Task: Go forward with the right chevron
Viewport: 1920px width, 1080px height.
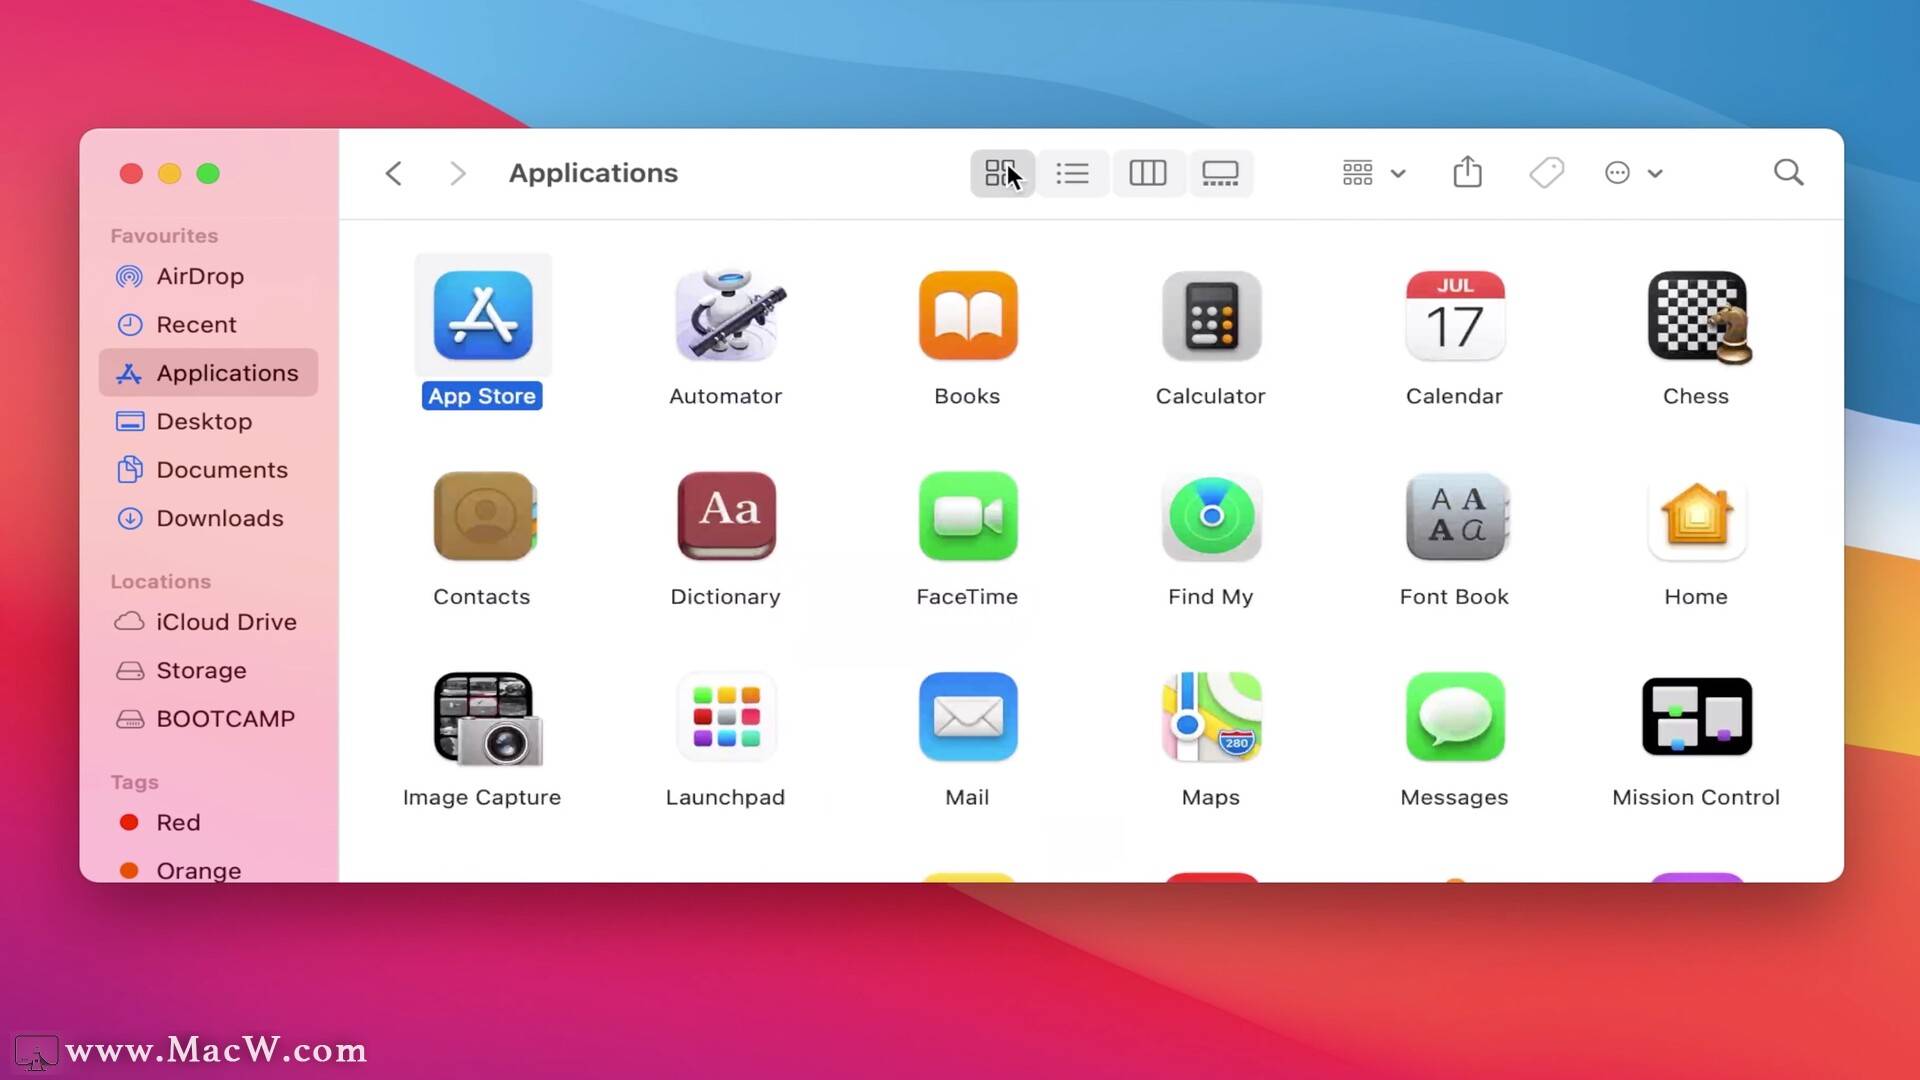Action: pos(457,173)
